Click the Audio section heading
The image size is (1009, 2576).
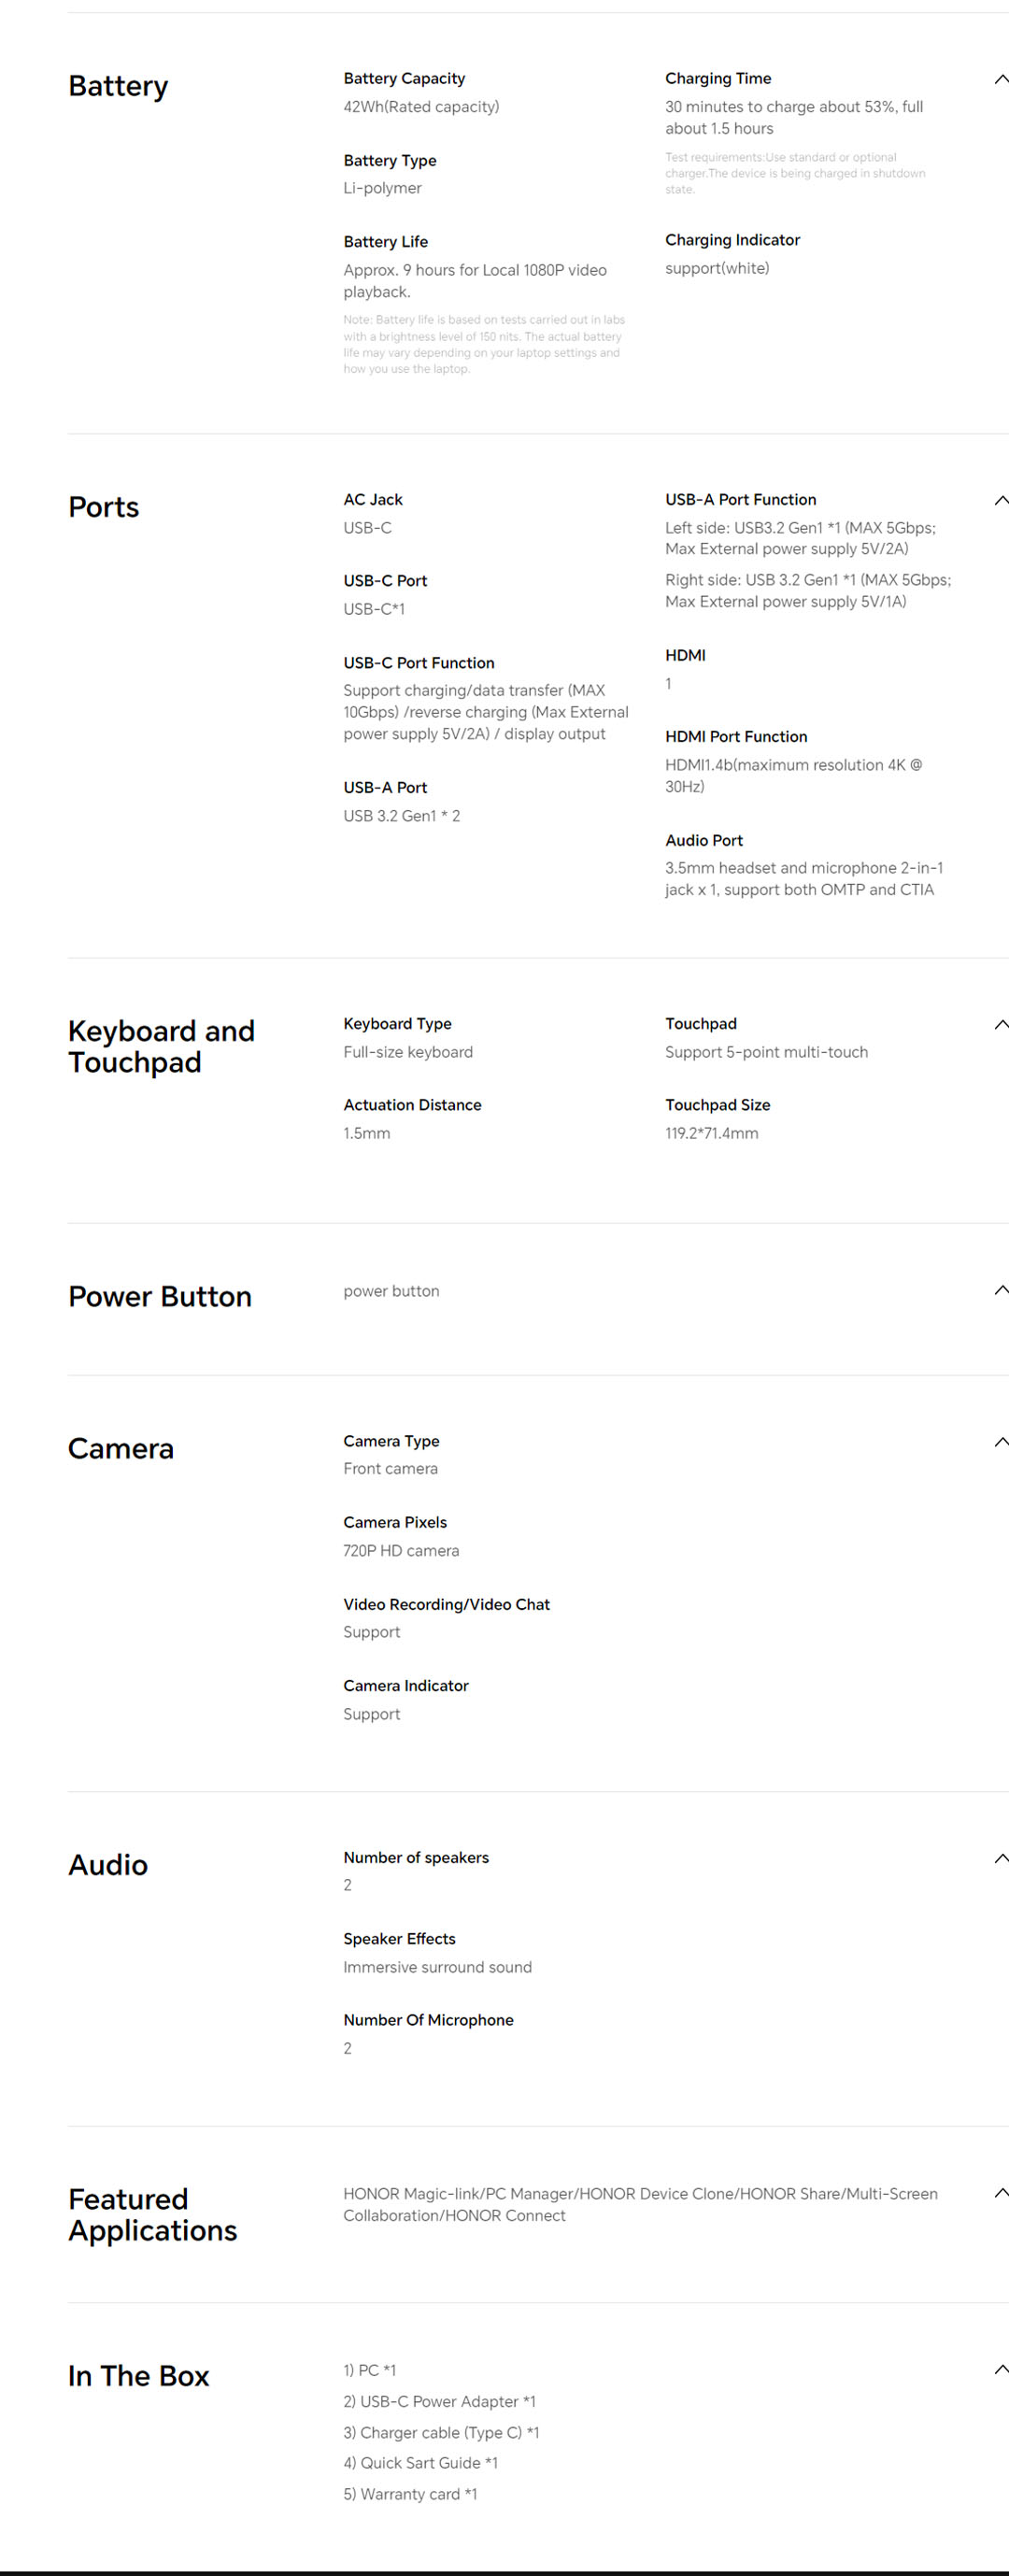point(108,1866)
